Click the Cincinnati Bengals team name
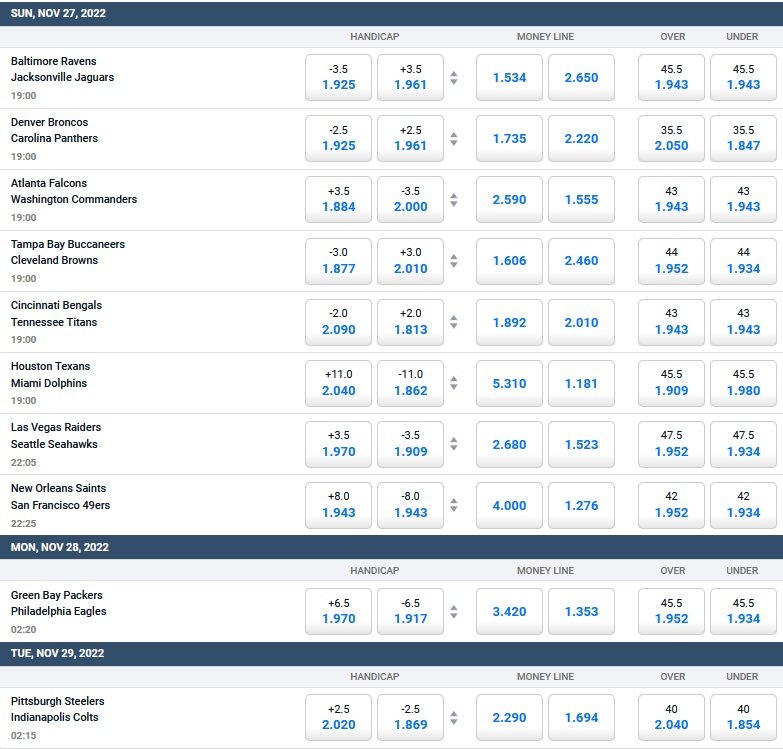 pyautogui.click(x=56, y=305)
